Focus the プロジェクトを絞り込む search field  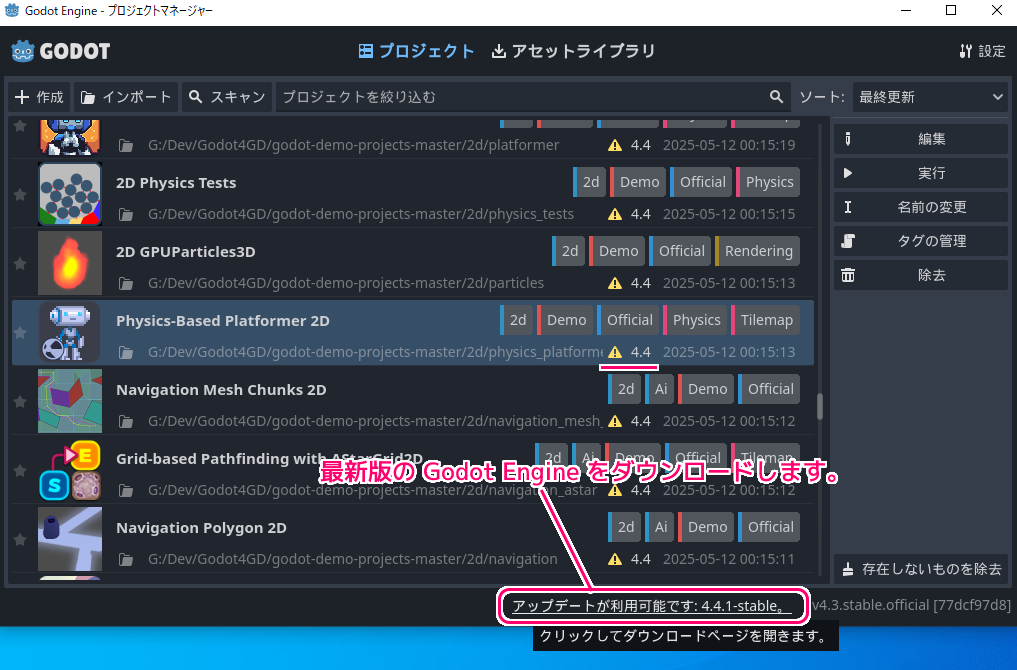click(533, 97)
